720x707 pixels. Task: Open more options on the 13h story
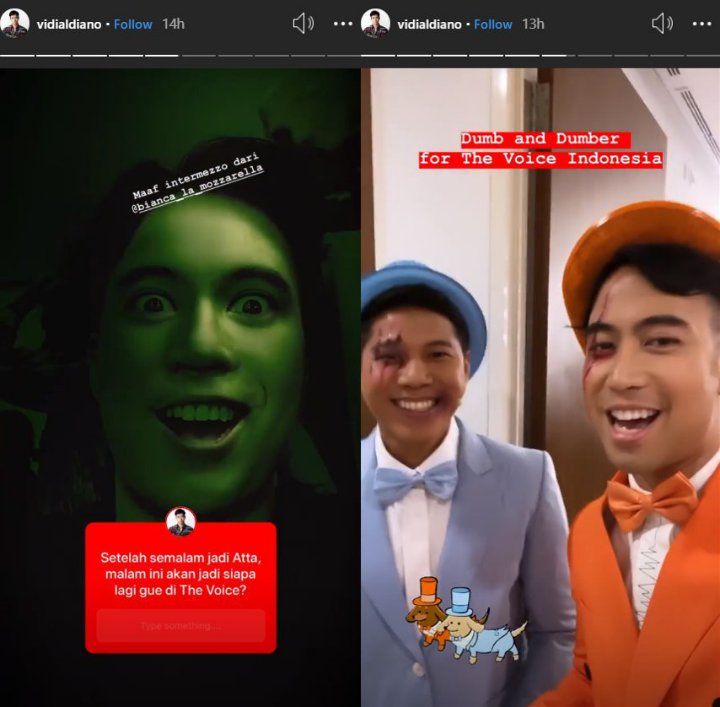(x=702, y=24)
